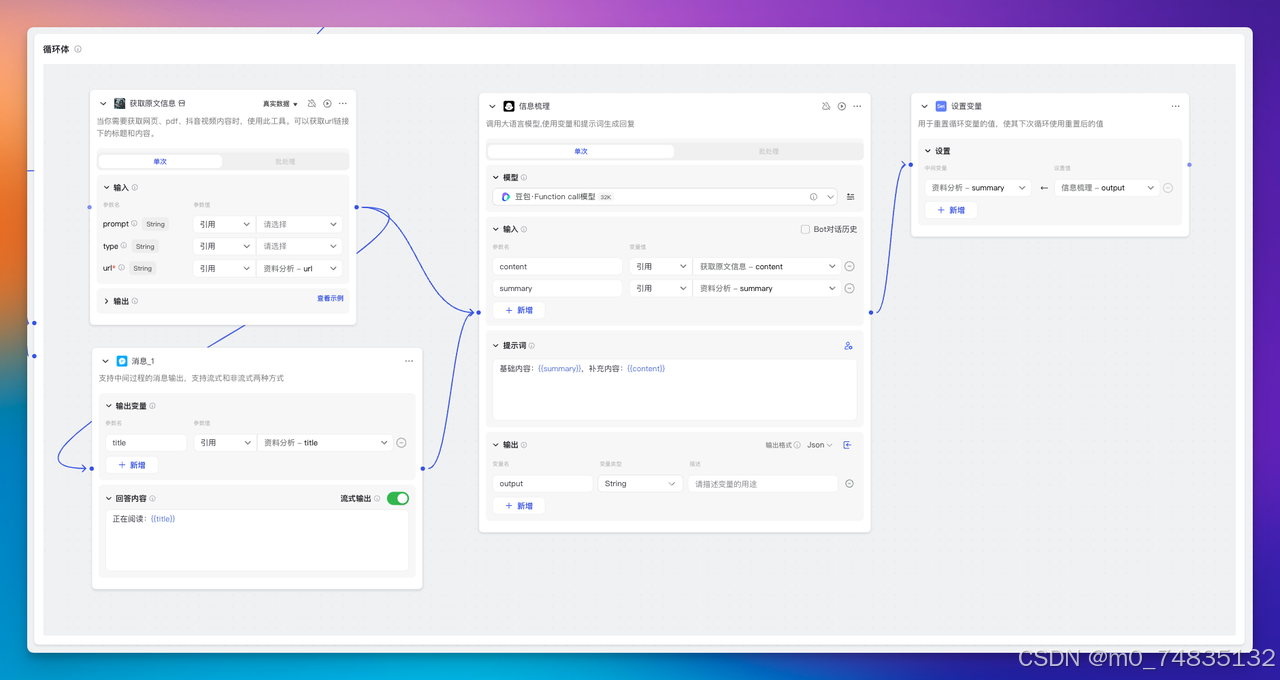The height and width of the screenshot is (680, 1280).
Task: Click 查看示例 link
Action: click(330, 298)
